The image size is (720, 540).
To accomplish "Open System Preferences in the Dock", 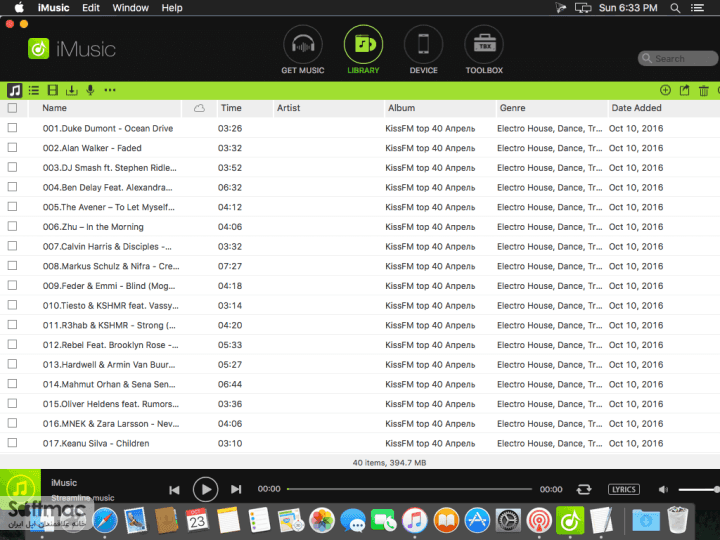I will 508,521.
